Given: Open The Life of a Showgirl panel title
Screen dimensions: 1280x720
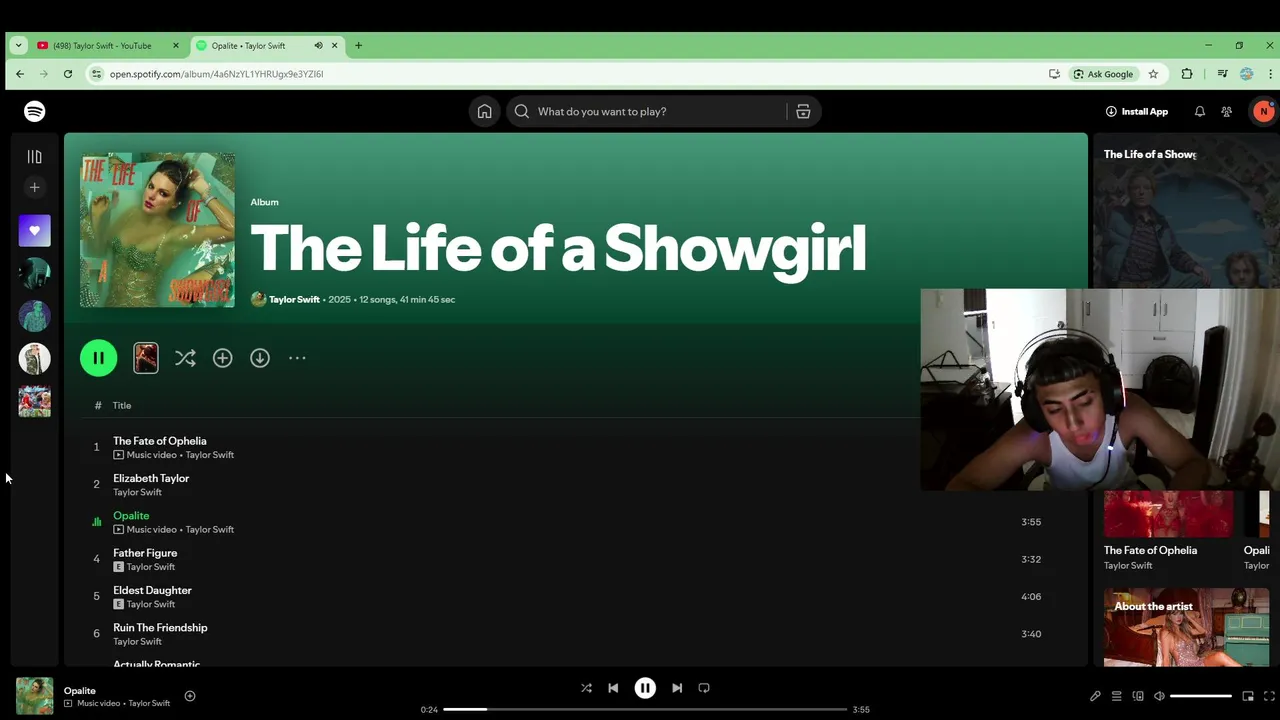Looking at the screenshot, I should 1150,154.
